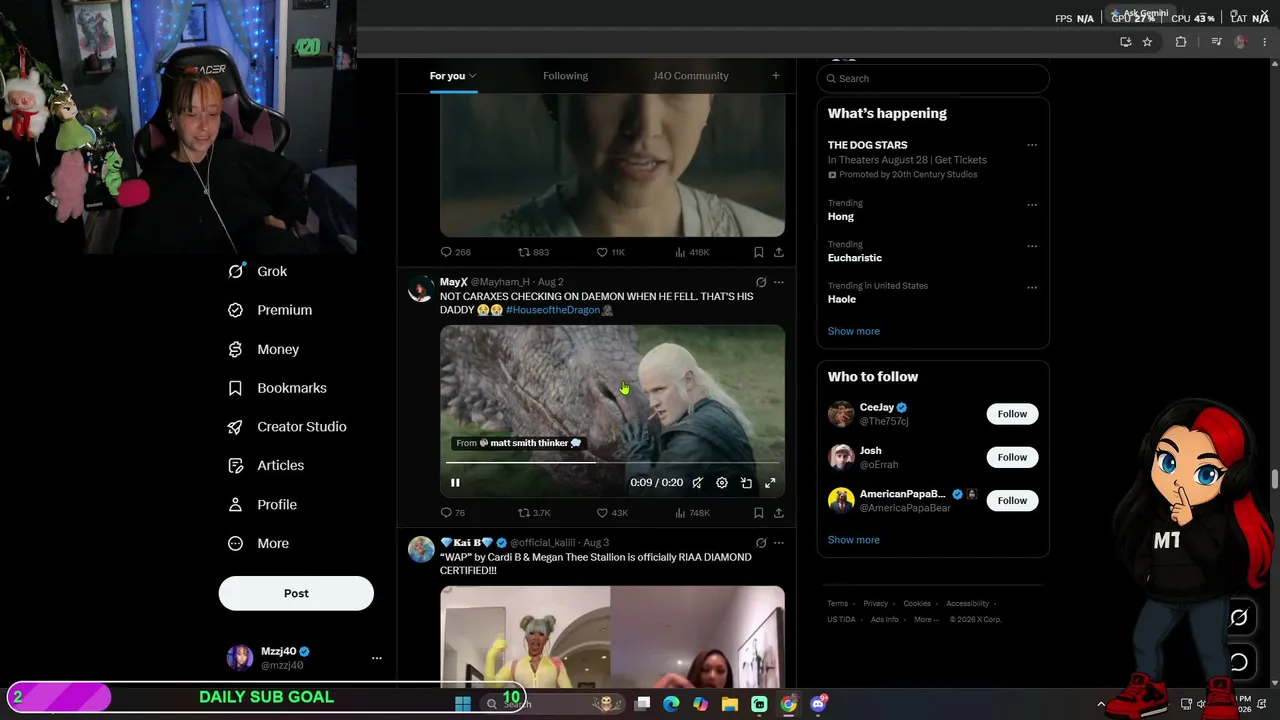
Task: Open Chrome from the taskbar
Action: coord(789,704)
